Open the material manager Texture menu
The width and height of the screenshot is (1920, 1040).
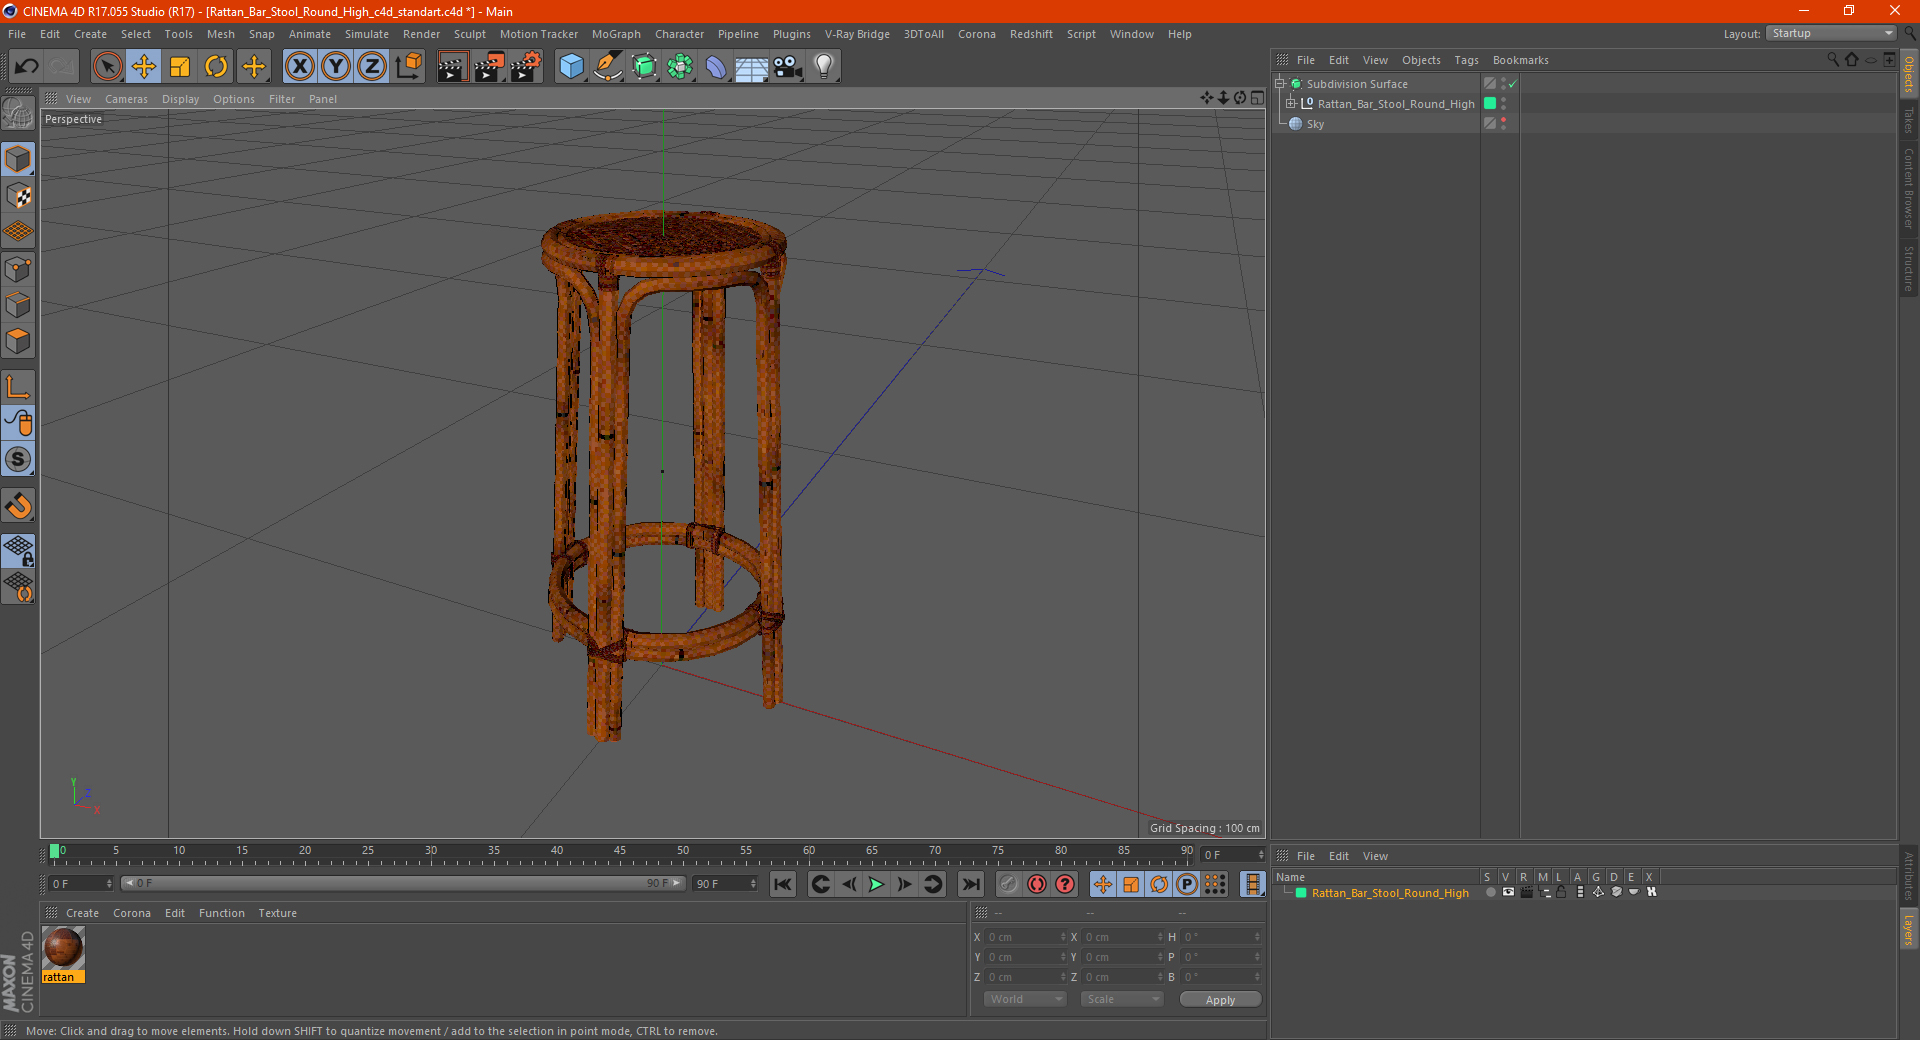(x=277, y=913)
